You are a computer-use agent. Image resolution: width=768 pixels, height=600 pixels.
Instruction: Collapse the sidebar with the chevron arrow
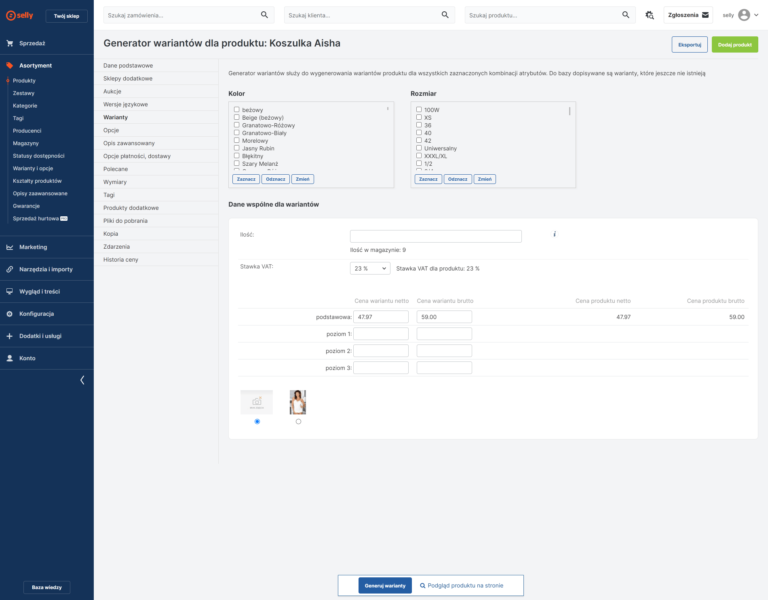click(82, 380)
